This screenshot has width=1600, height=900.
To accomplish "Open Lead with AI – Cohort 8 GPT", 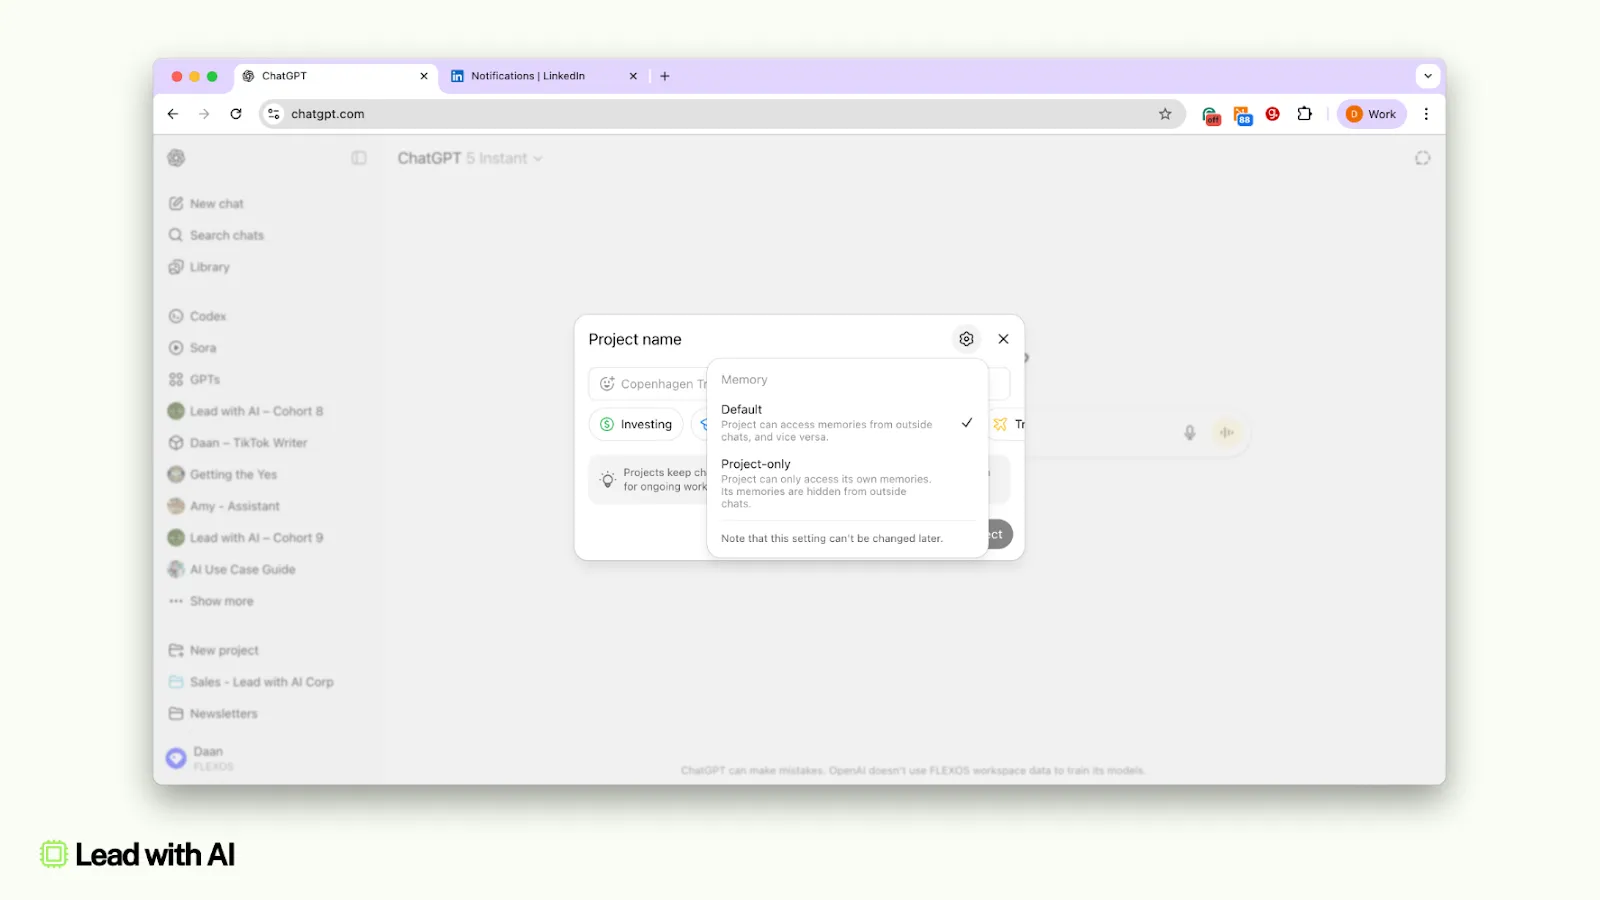I will point(246,411).
